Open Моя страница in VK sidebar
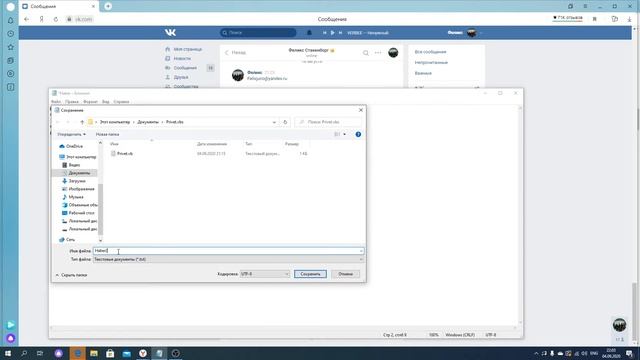Screen dimensions: 640x360 coord(187,49)
